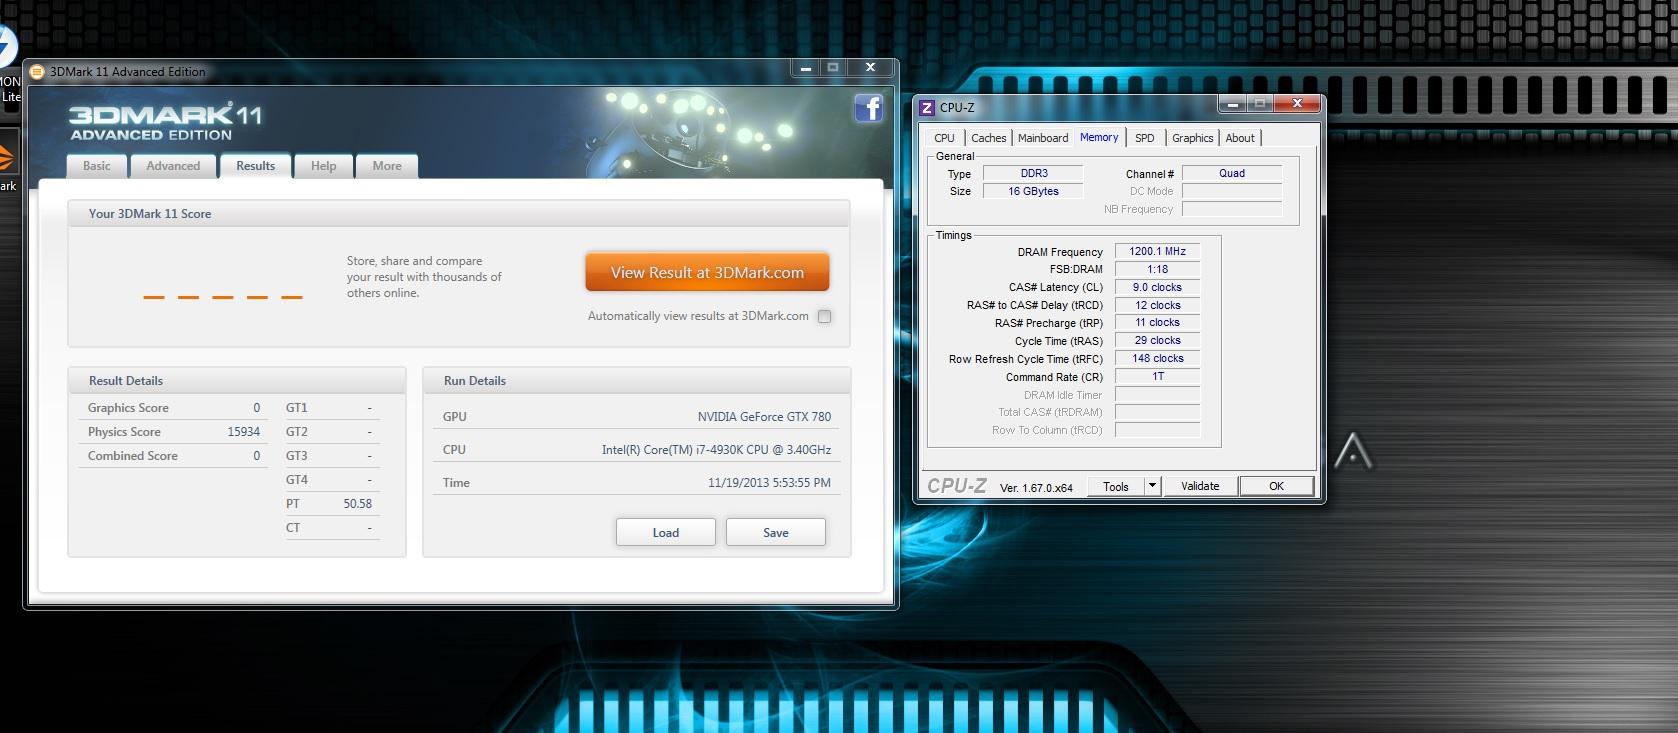
Task: Open the SPD tab in CPU-Z
Action: 1145,138
